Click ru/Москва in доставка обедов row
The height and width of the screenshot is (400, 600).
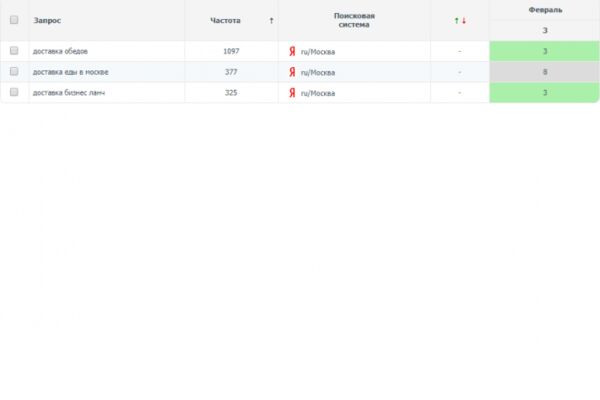click(x=318, y=52)
